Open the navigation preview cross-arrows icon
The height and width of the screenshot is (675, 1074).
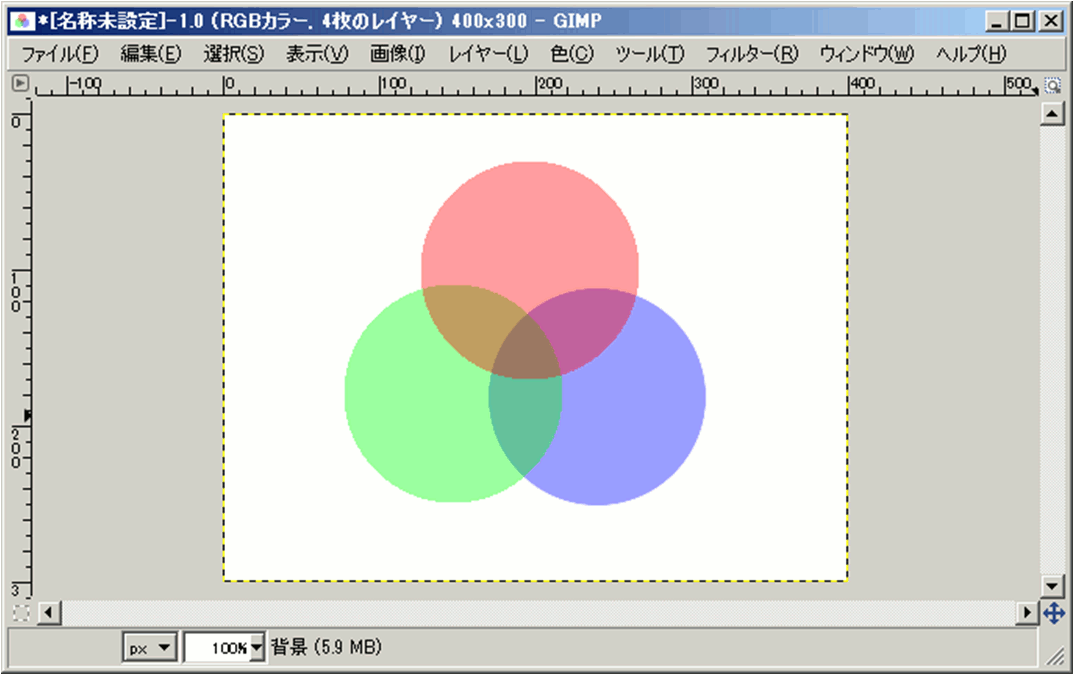(x=1052, y=612)
